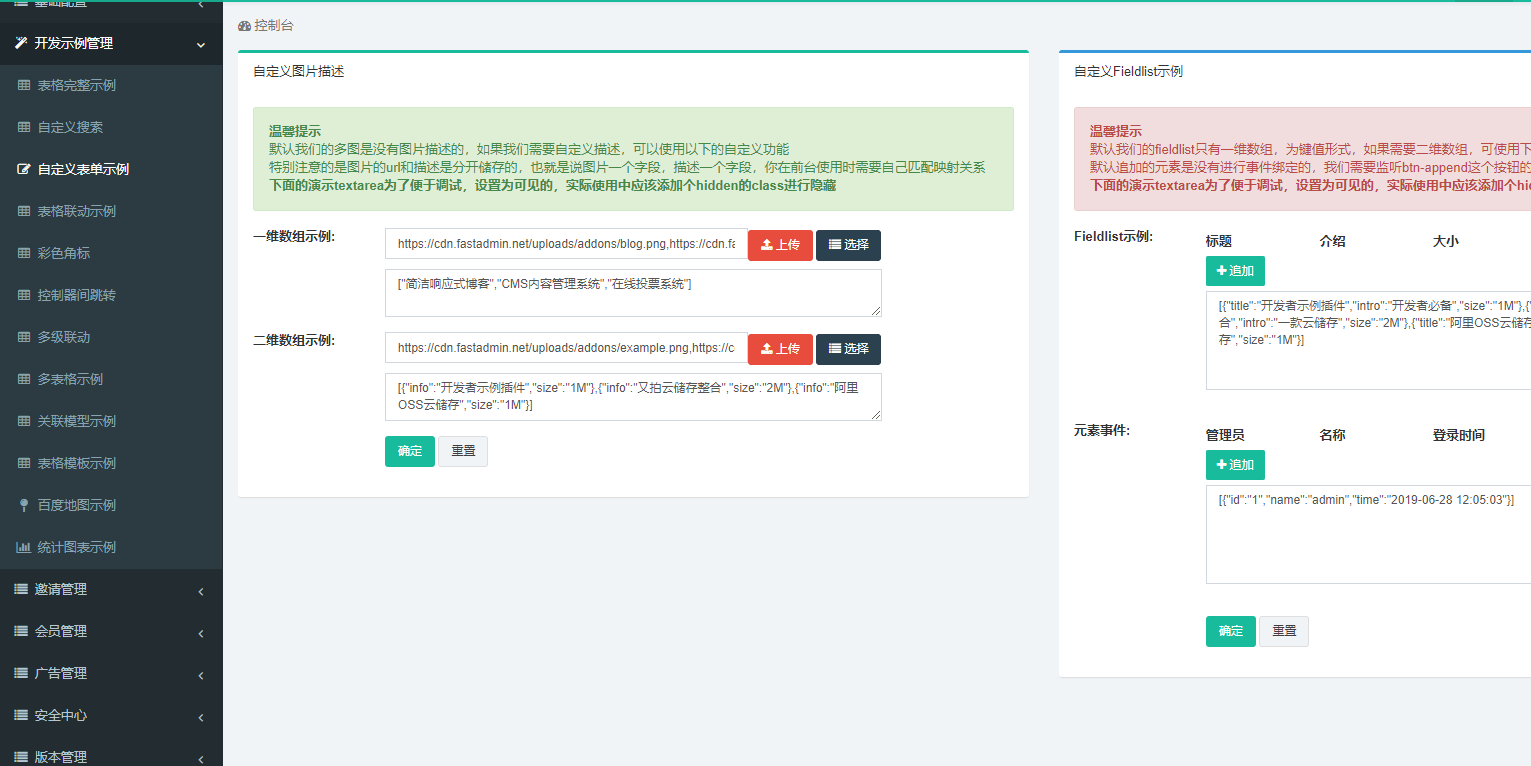The height and width of the screenshot is (766, 1531).
Task: Click the edit icon beside 自定义表单示例
Action: click(24, 169)
